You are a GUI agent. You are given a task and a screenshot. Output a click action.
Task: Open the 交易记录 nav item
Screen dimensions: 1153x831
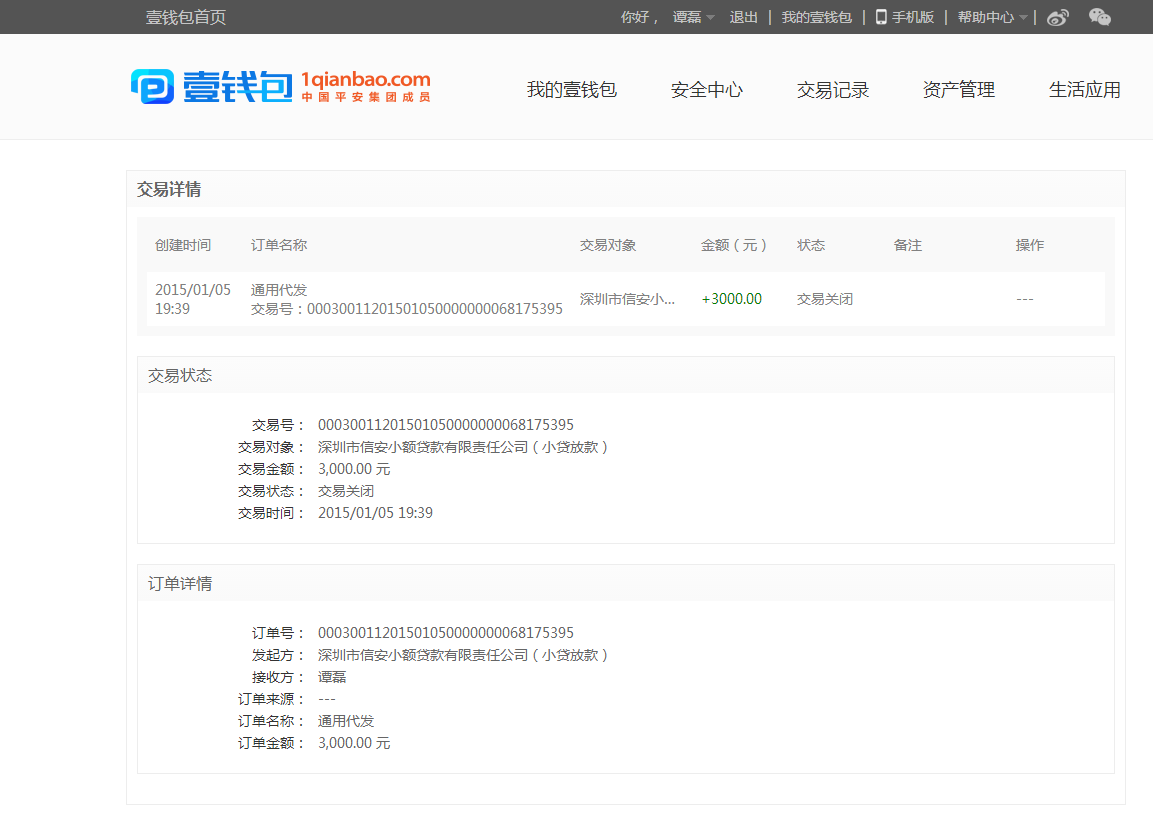(x=833, y=90)
